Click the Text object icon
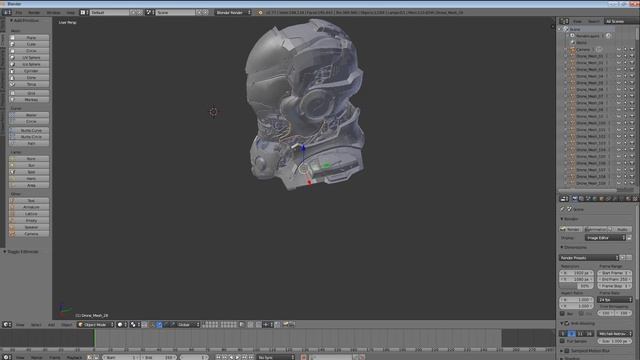The height and width of the screenshot is (360, 640). tap(12, 201)
